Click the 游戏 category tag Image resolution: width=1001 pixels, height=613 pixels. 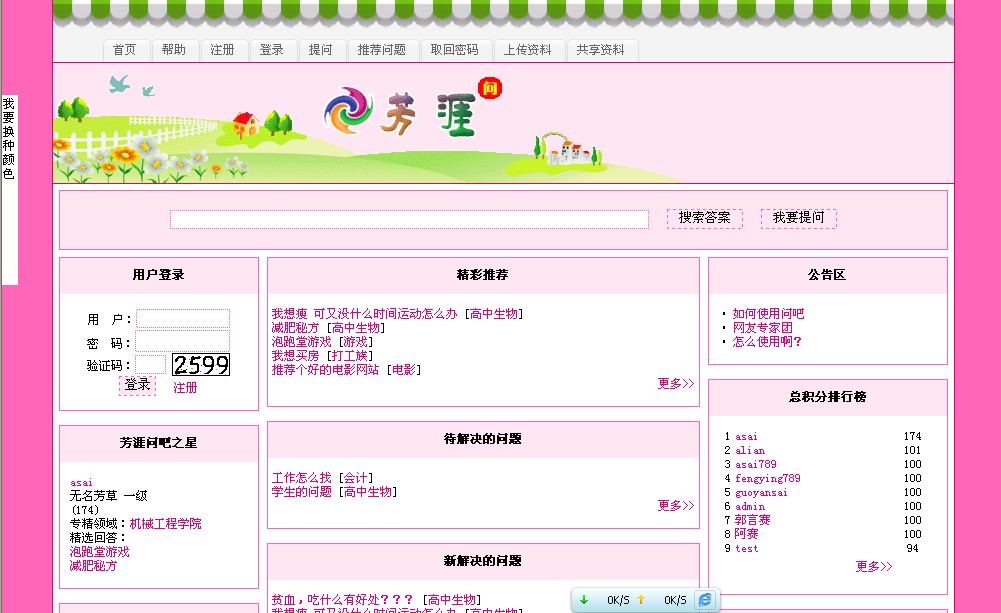(x=356, y=342)
